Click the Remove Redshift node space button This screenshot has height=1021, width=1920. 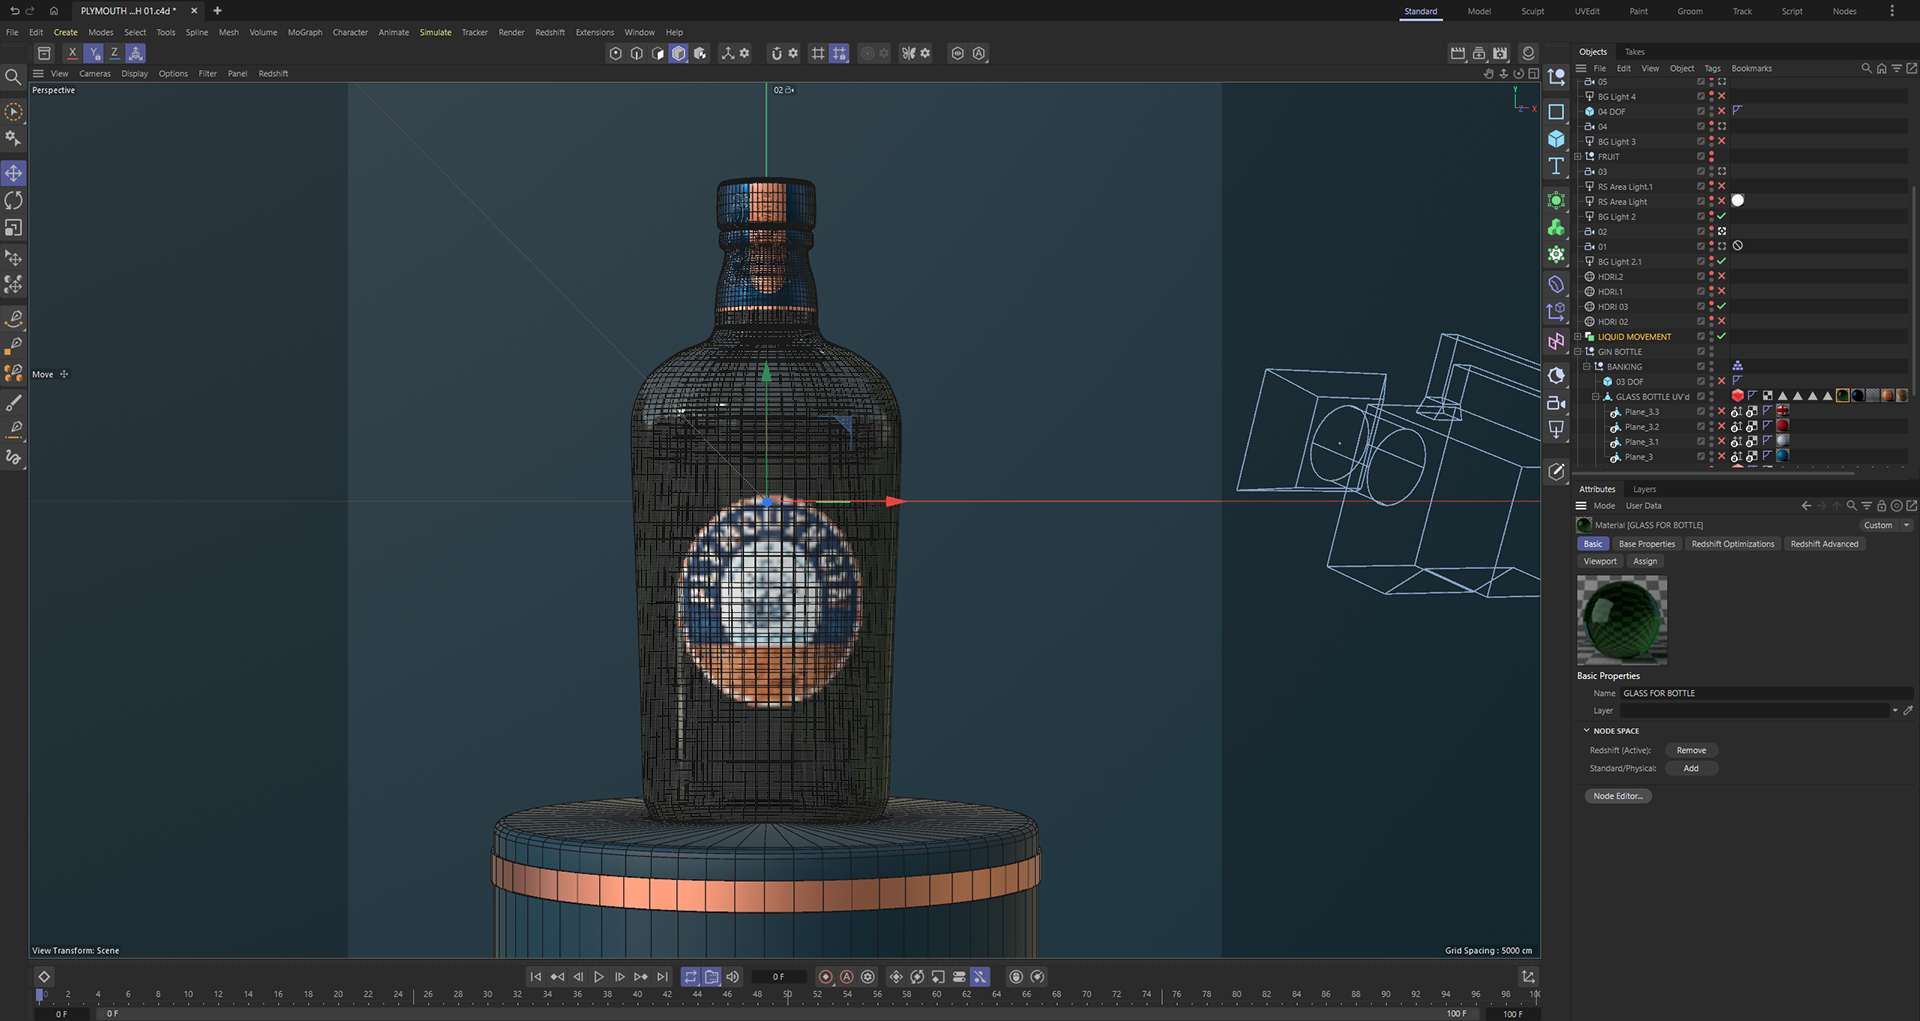click(x=1691, y=751)
